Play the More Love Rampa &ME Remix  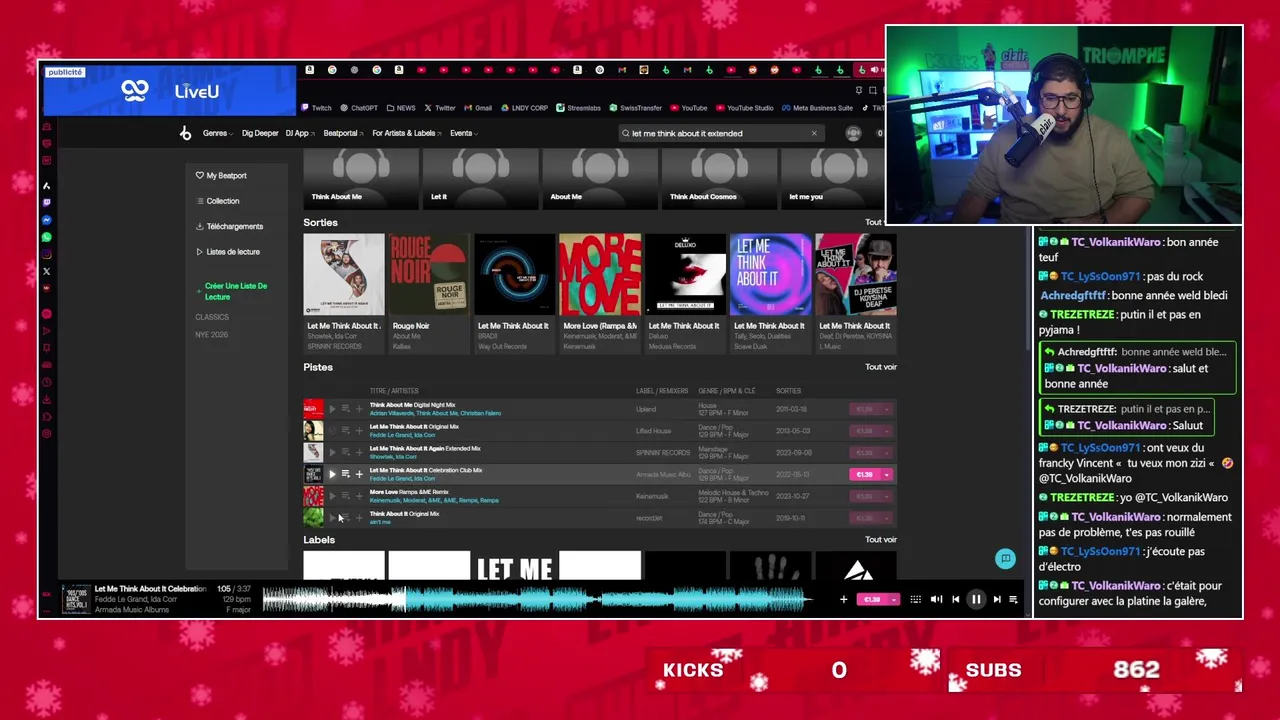point(332,496)
